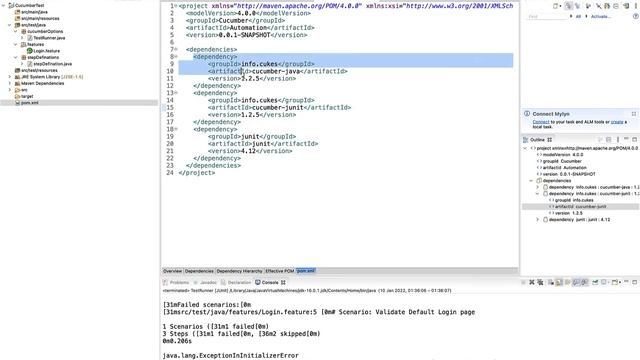Select the Console view tab
640x360 pixels.
tap(270, 282)
